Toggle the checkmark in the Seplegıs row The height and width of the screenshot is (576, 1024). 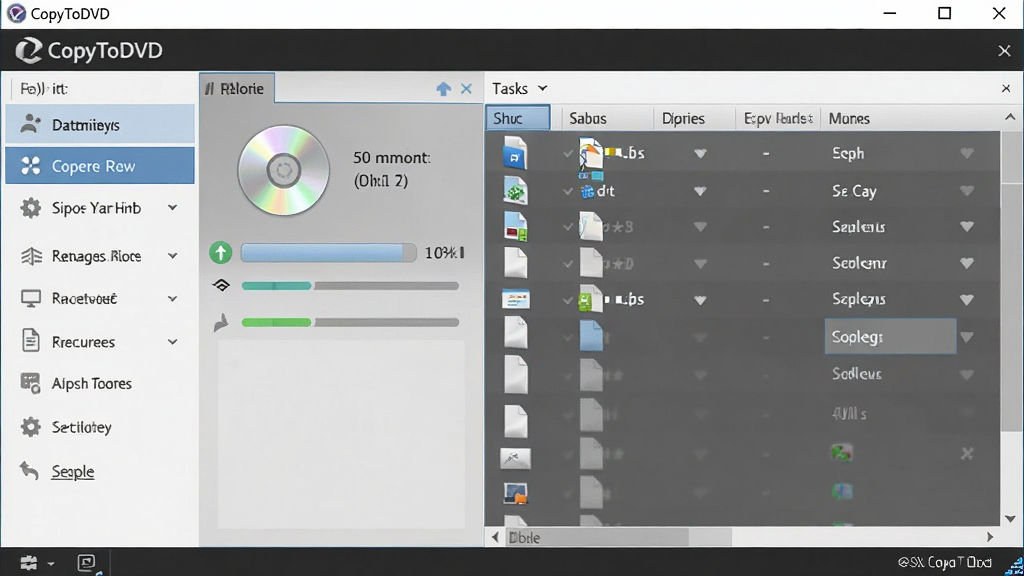568,300
